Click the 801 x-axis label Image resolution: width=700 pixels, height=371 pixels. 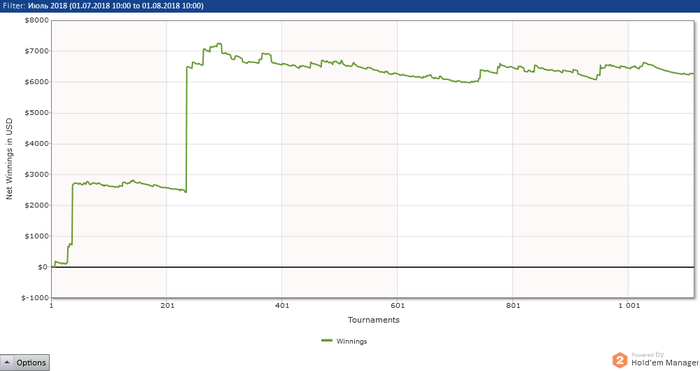tap(513, 305)
